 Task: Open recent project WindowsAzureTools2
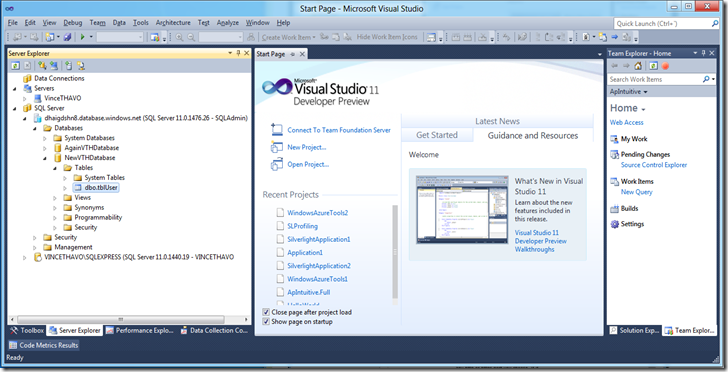[318, 213]
